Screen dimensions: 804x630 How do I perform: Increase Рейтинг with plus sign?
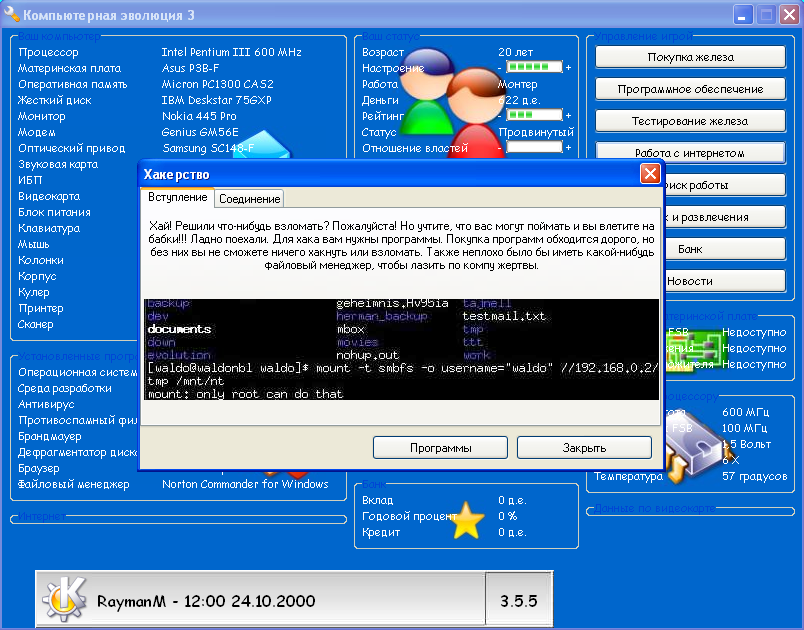pyautogui.click(x=568, y=115)
